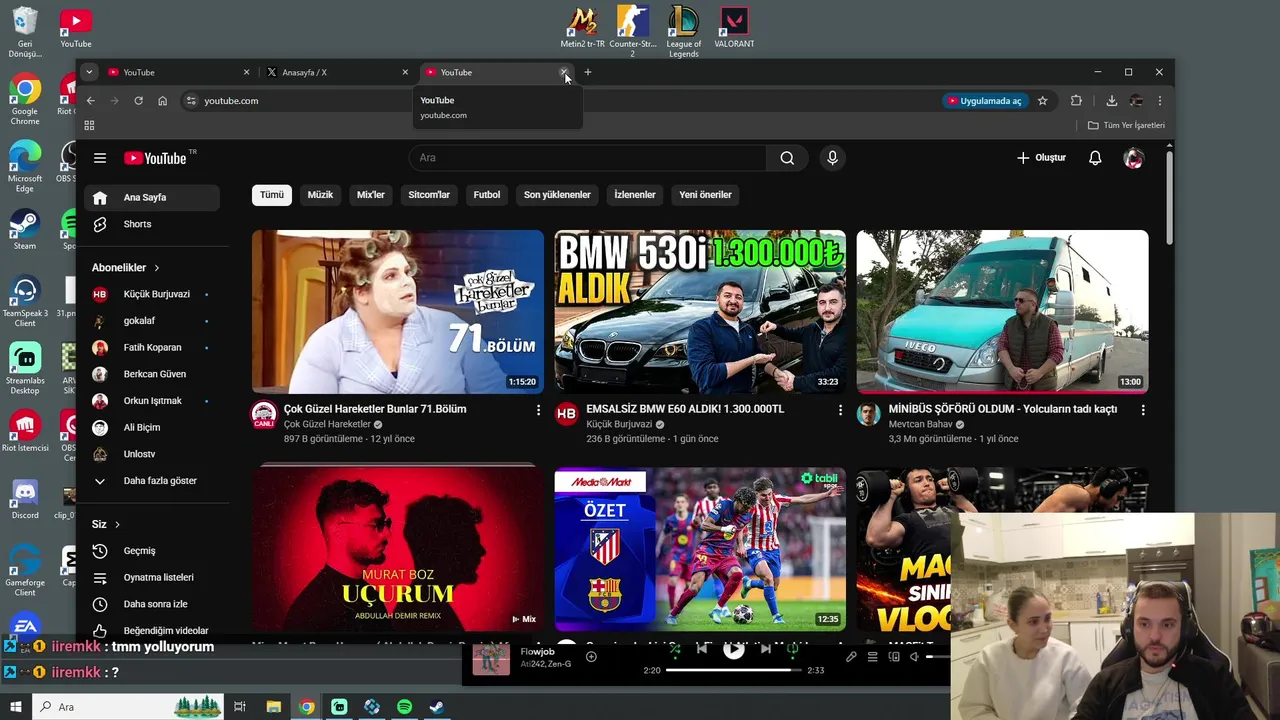Open options menu for EMSALSİZ BMW E60 video
The height and width of the screenshot is (720, 1280).
(840, 410)
